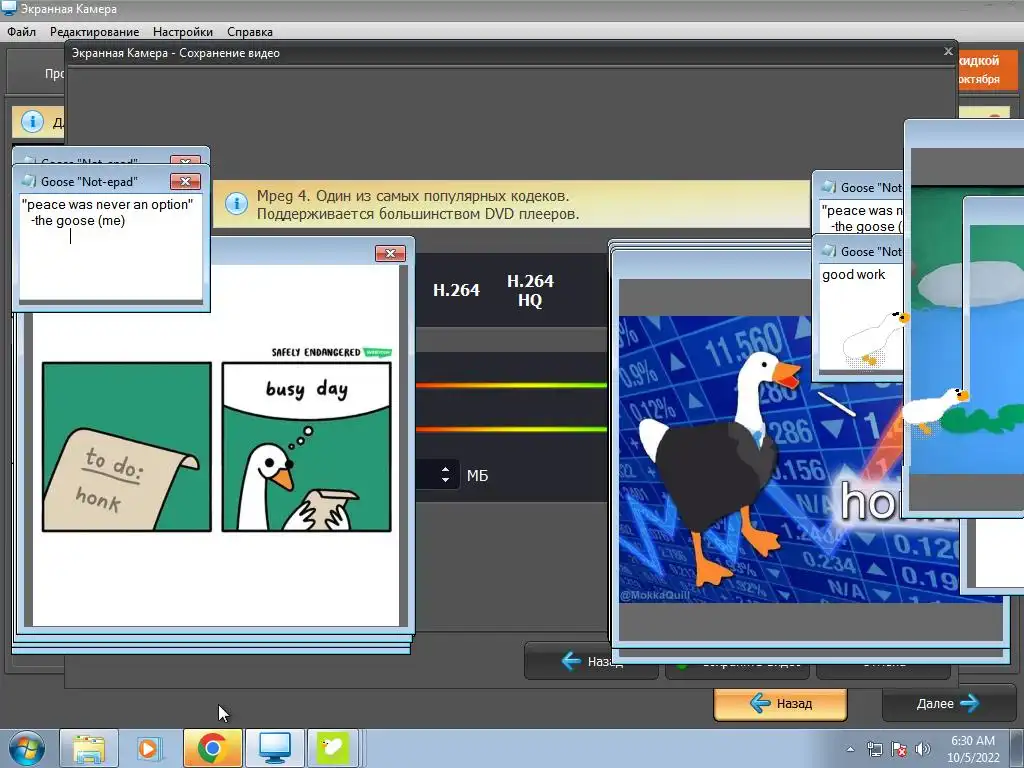This screenshot has width=1024, height=768.
Task: Click the network tray icon
Action: tap(874, 749)
